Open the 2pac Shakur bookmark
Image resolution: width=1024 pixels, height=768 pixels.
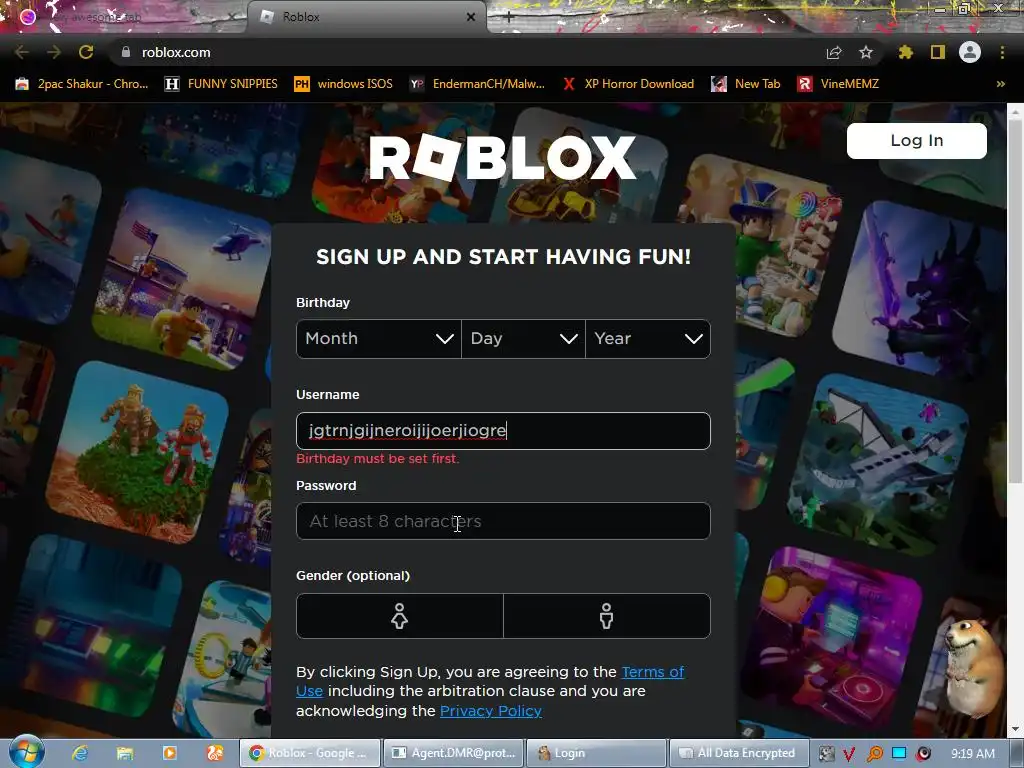tap(82, 84)
